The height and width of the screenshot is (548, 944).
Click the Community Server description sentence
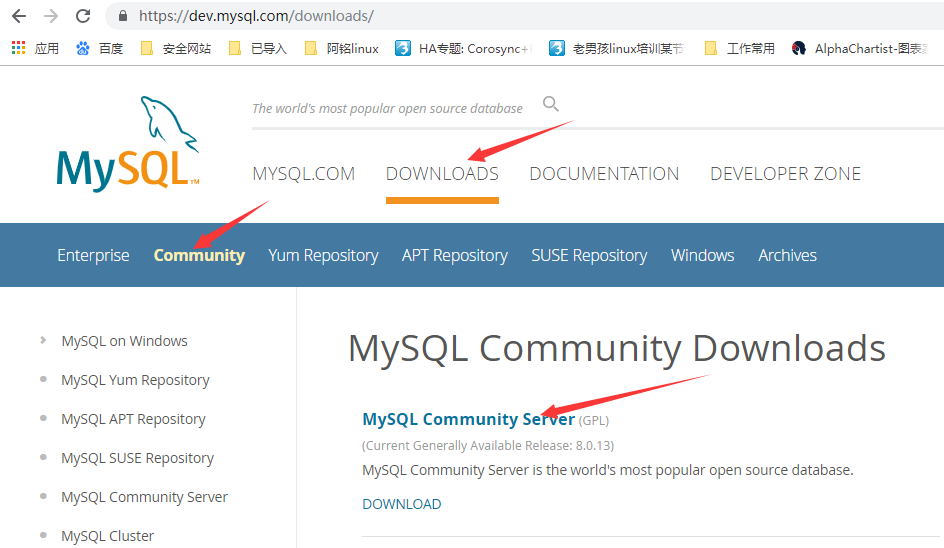coord(607,470)
